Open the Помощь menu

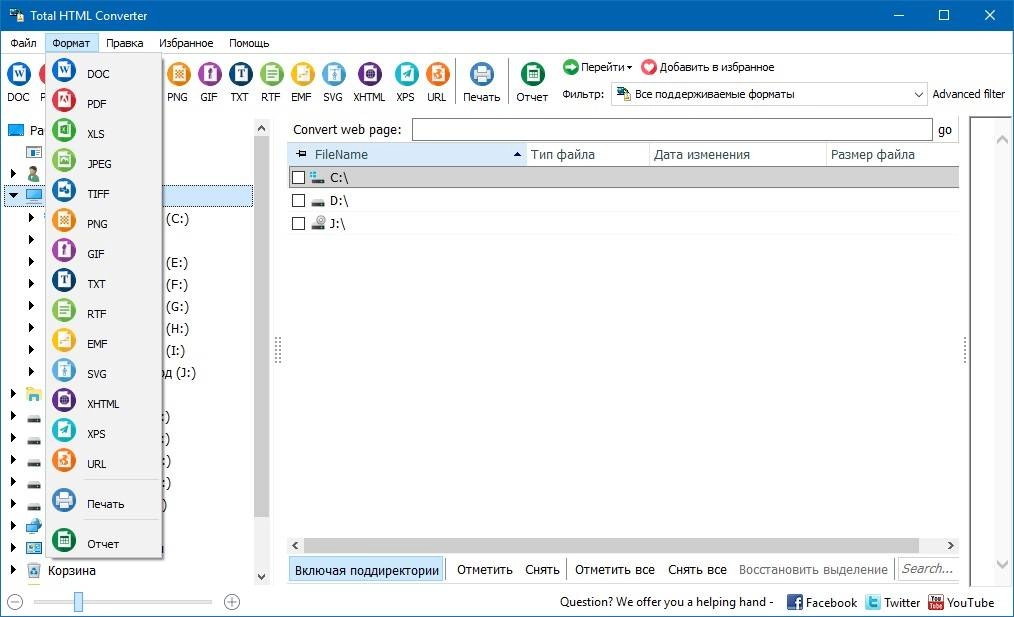[249, 43]
